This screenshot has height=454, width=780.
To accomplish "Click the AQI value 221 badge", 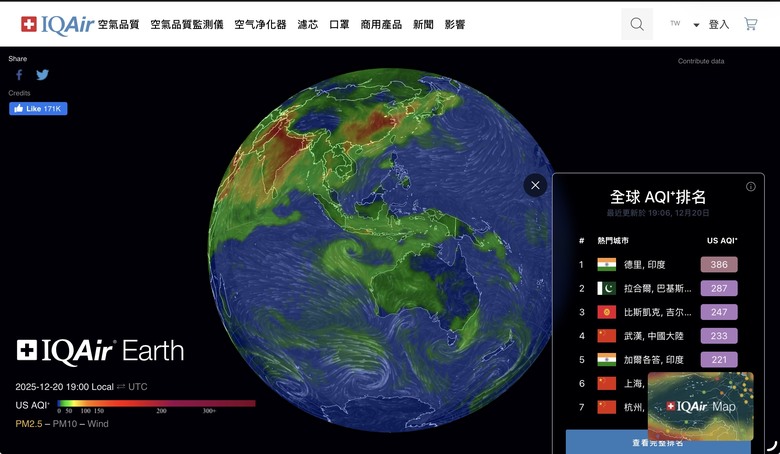I will [719, 360].
